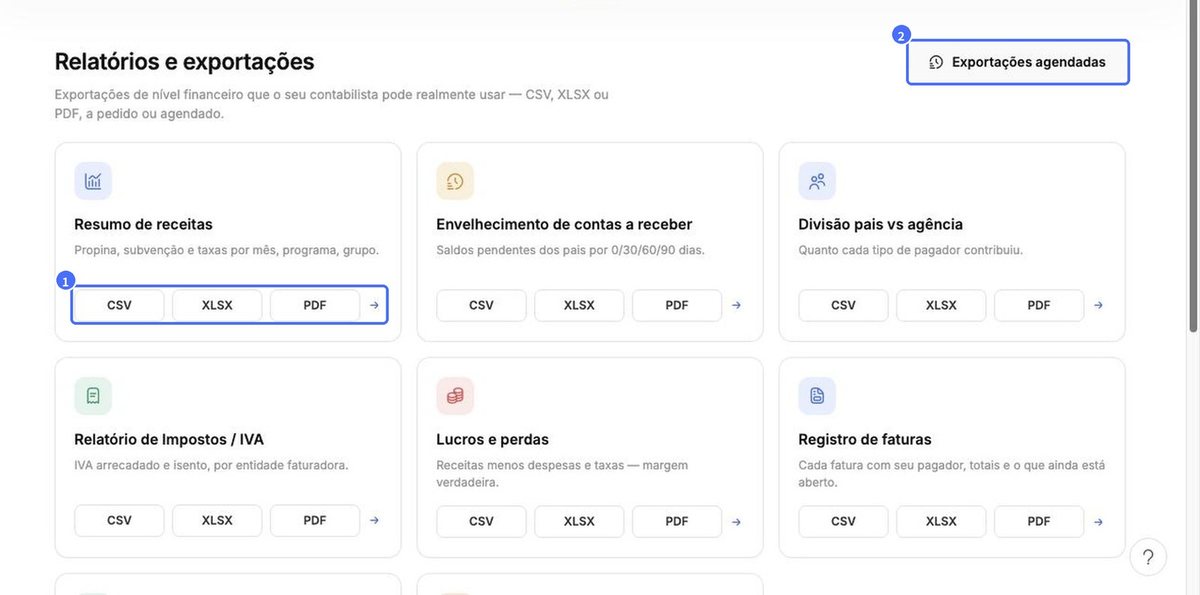
Task: Export Divisão pais vs agência as PDF
Action: coord(1039,305)
